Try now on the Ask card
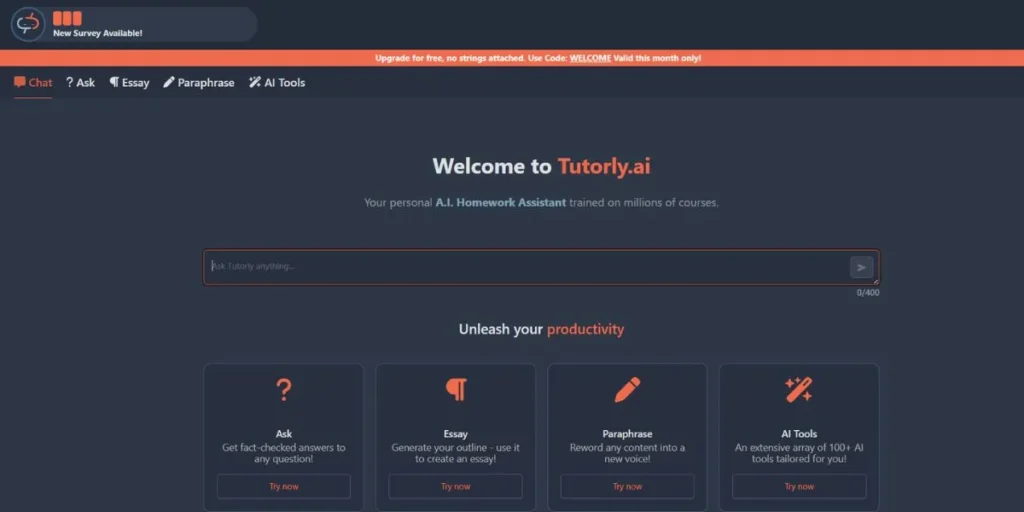The image size is (1024, 512). click(x=283, y=487)
